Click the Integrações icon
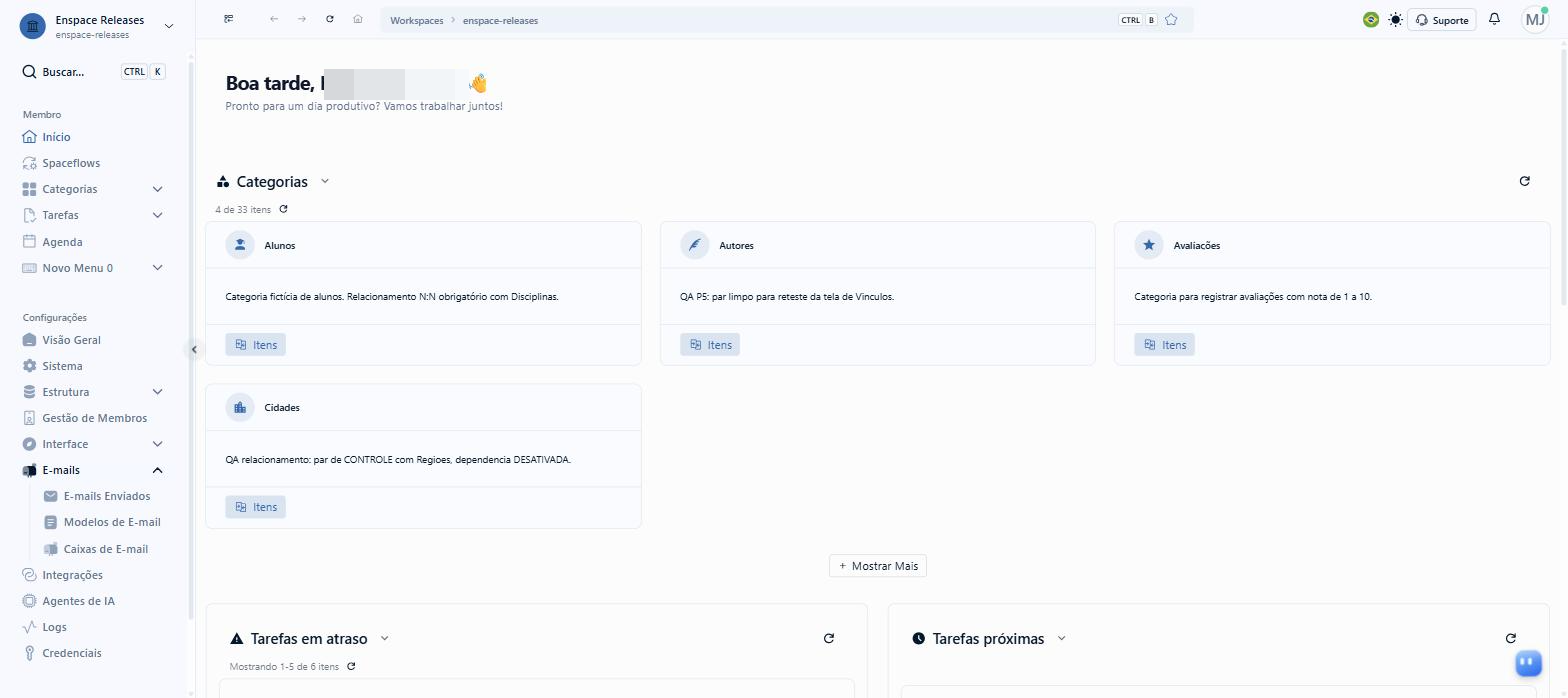The height and width of the screenshot is (698, 1568). pyautogui.click(x=30, y=575)
